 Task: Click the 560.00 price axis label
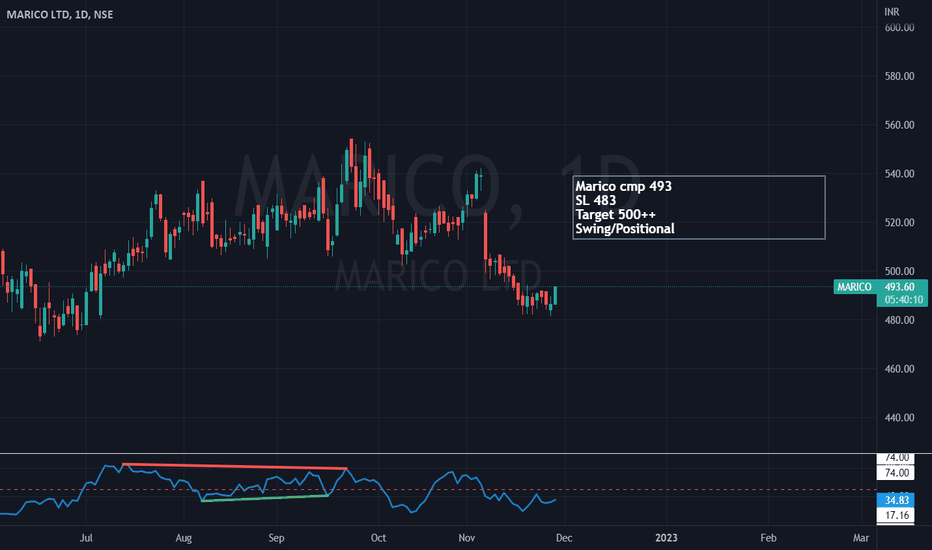pos(899,125)
